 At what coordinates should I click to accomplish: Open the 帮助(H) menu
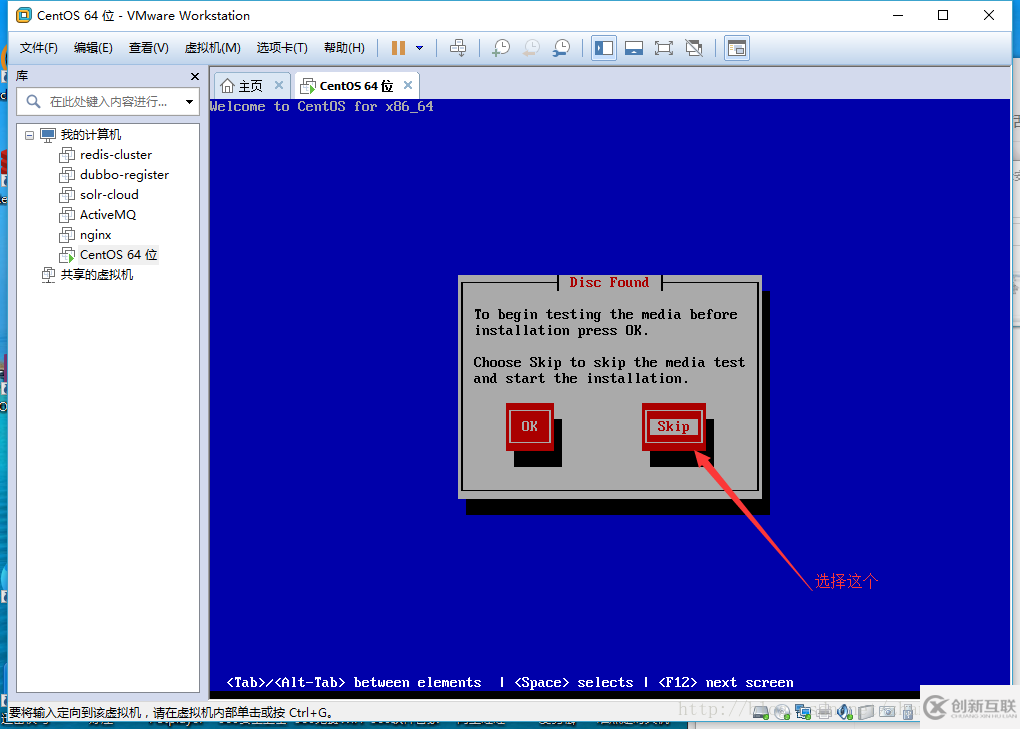[x=344, y=48]
